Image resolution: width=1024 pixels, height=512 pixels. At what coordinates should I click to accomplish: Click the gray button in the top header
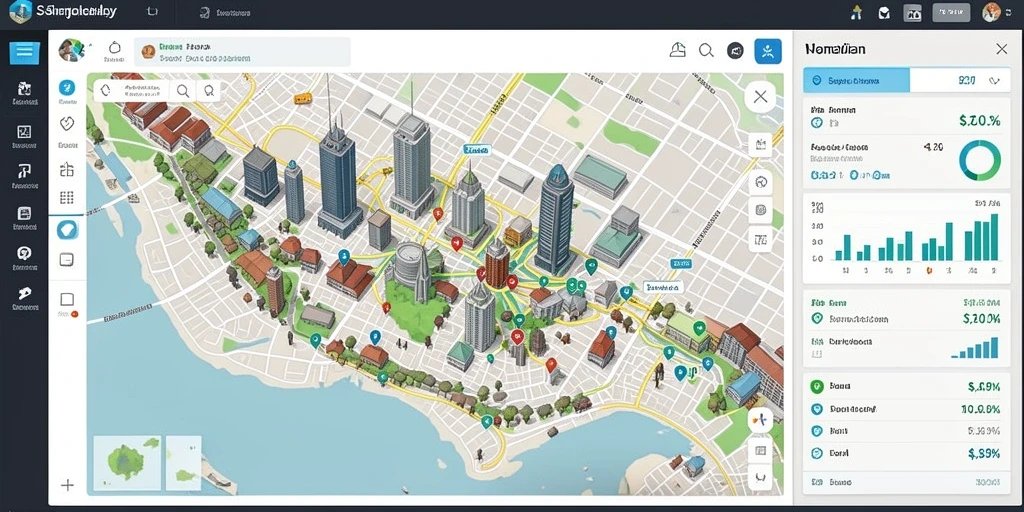pyautogui.click(x=951, y=12)
